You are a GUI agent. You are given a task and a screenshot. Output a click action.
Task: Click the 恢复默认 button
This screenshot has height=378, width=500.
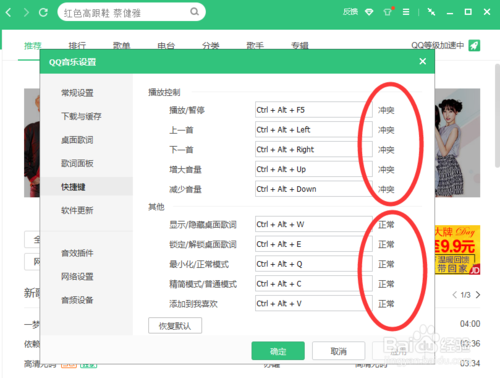[x=175, y=326]
